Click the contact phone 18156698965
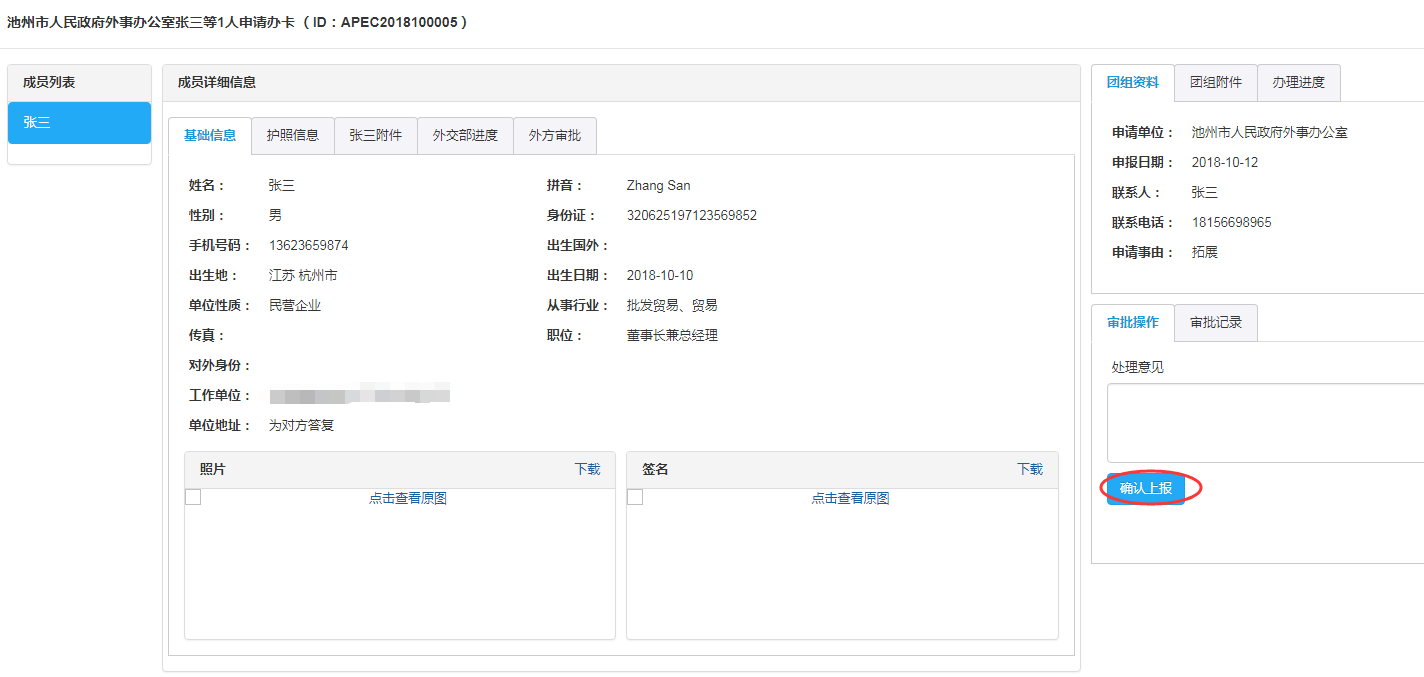This screenshot has width=1424, height=677. tap(1232, 222)
